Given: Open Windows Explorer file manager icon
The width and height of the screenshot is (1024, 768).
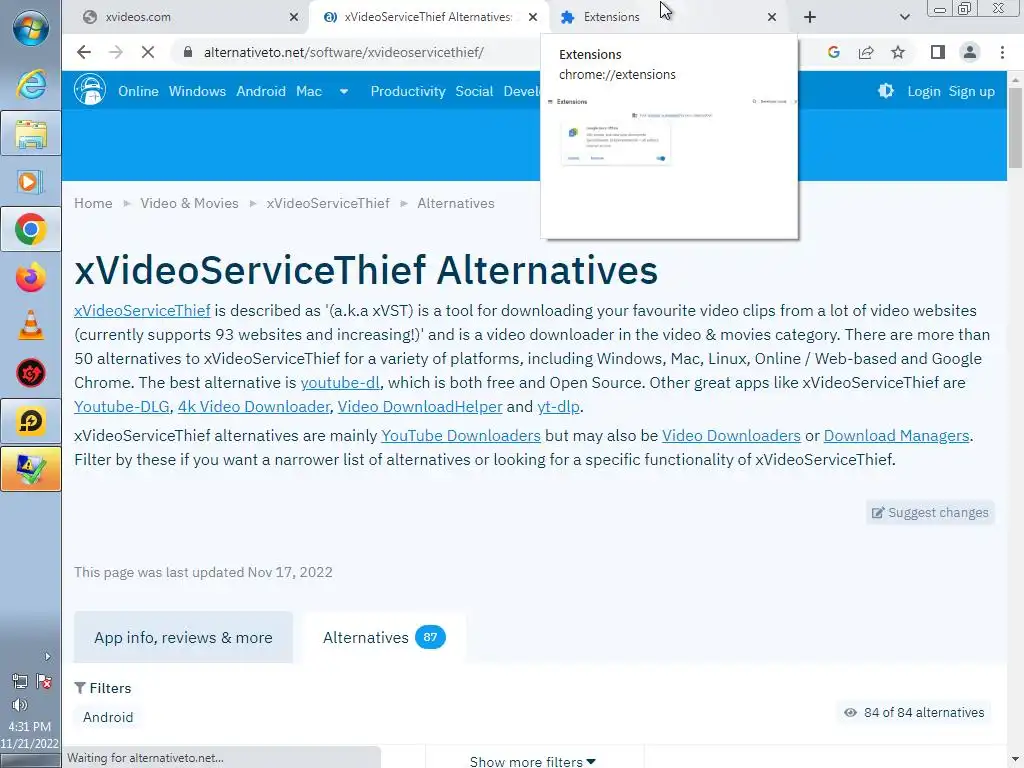Looking at the screenshot, I should [31, 134].
